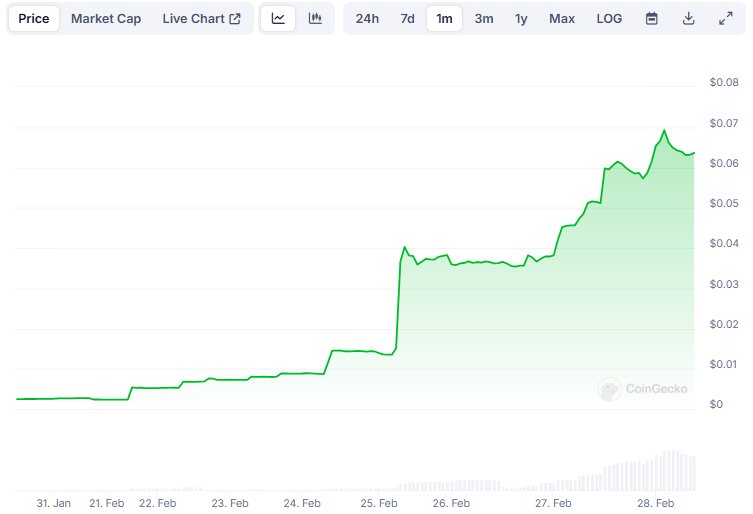
Task: Click the price peak near $0.07
Action: (x=665, y=130)
